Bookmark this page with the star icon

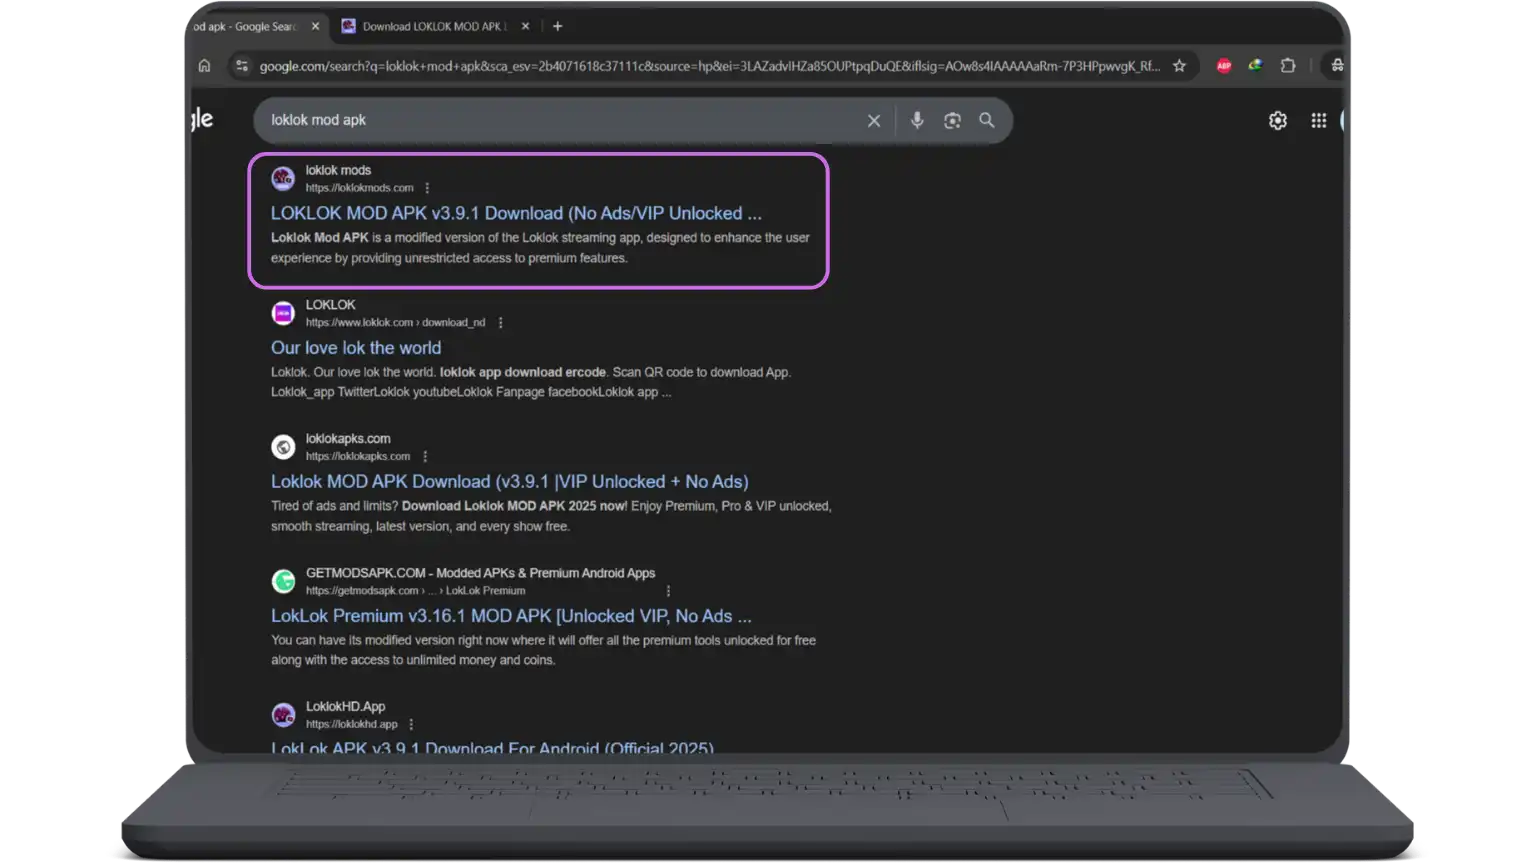point(1179,66)
